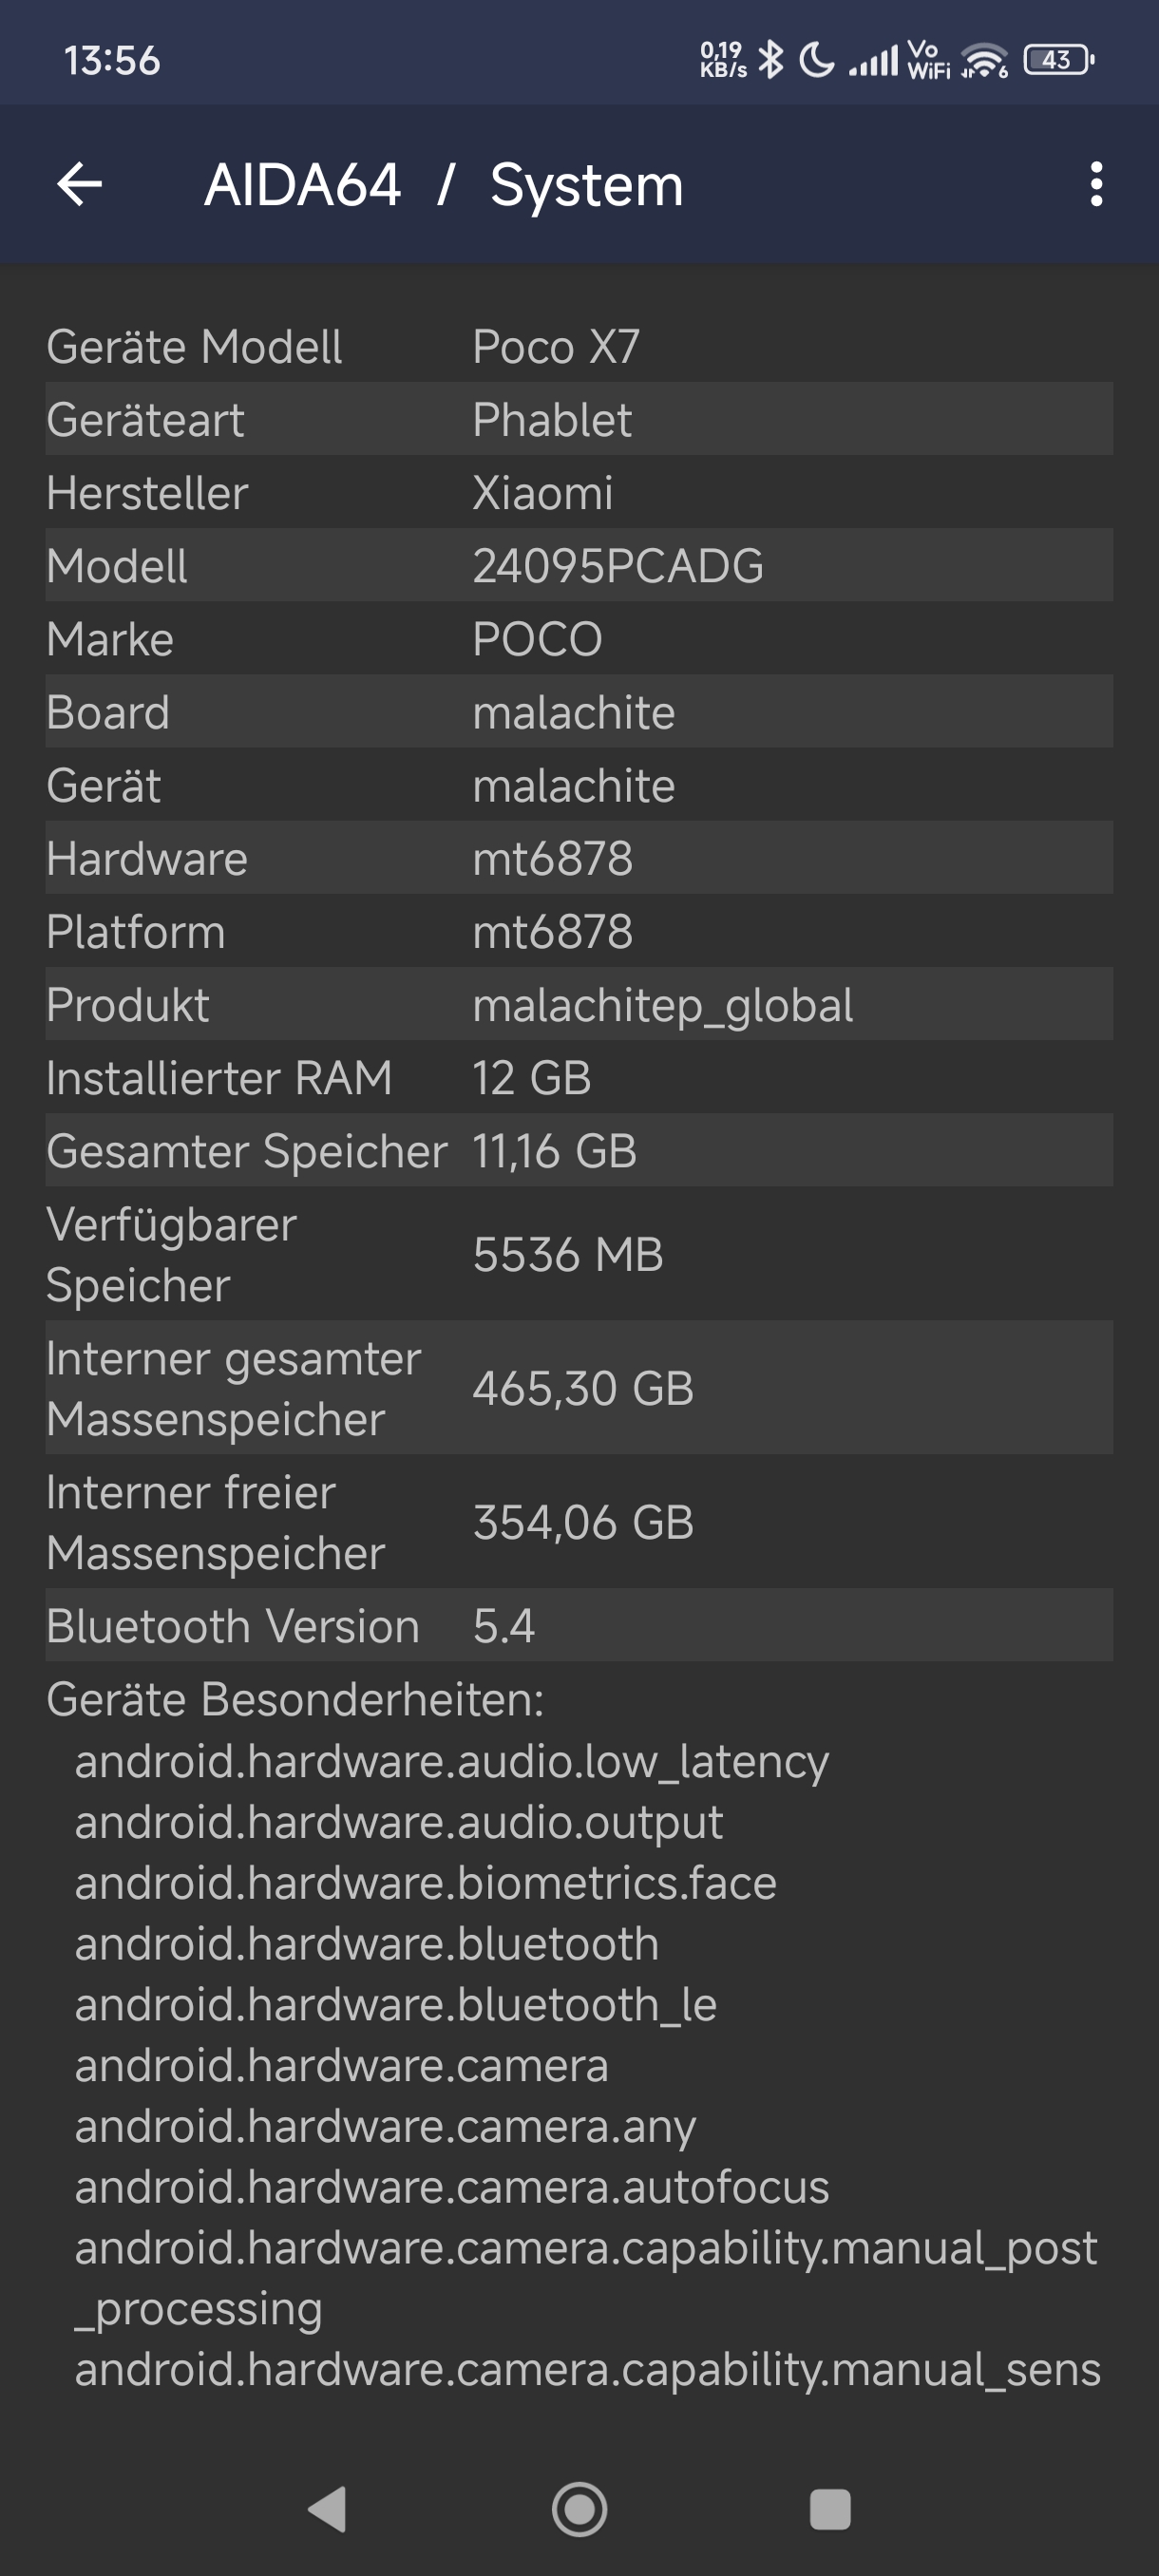The image size is (1159, 2576).
Task: Tap the Bluetooth status bar icon
Action: click(770, 60)
